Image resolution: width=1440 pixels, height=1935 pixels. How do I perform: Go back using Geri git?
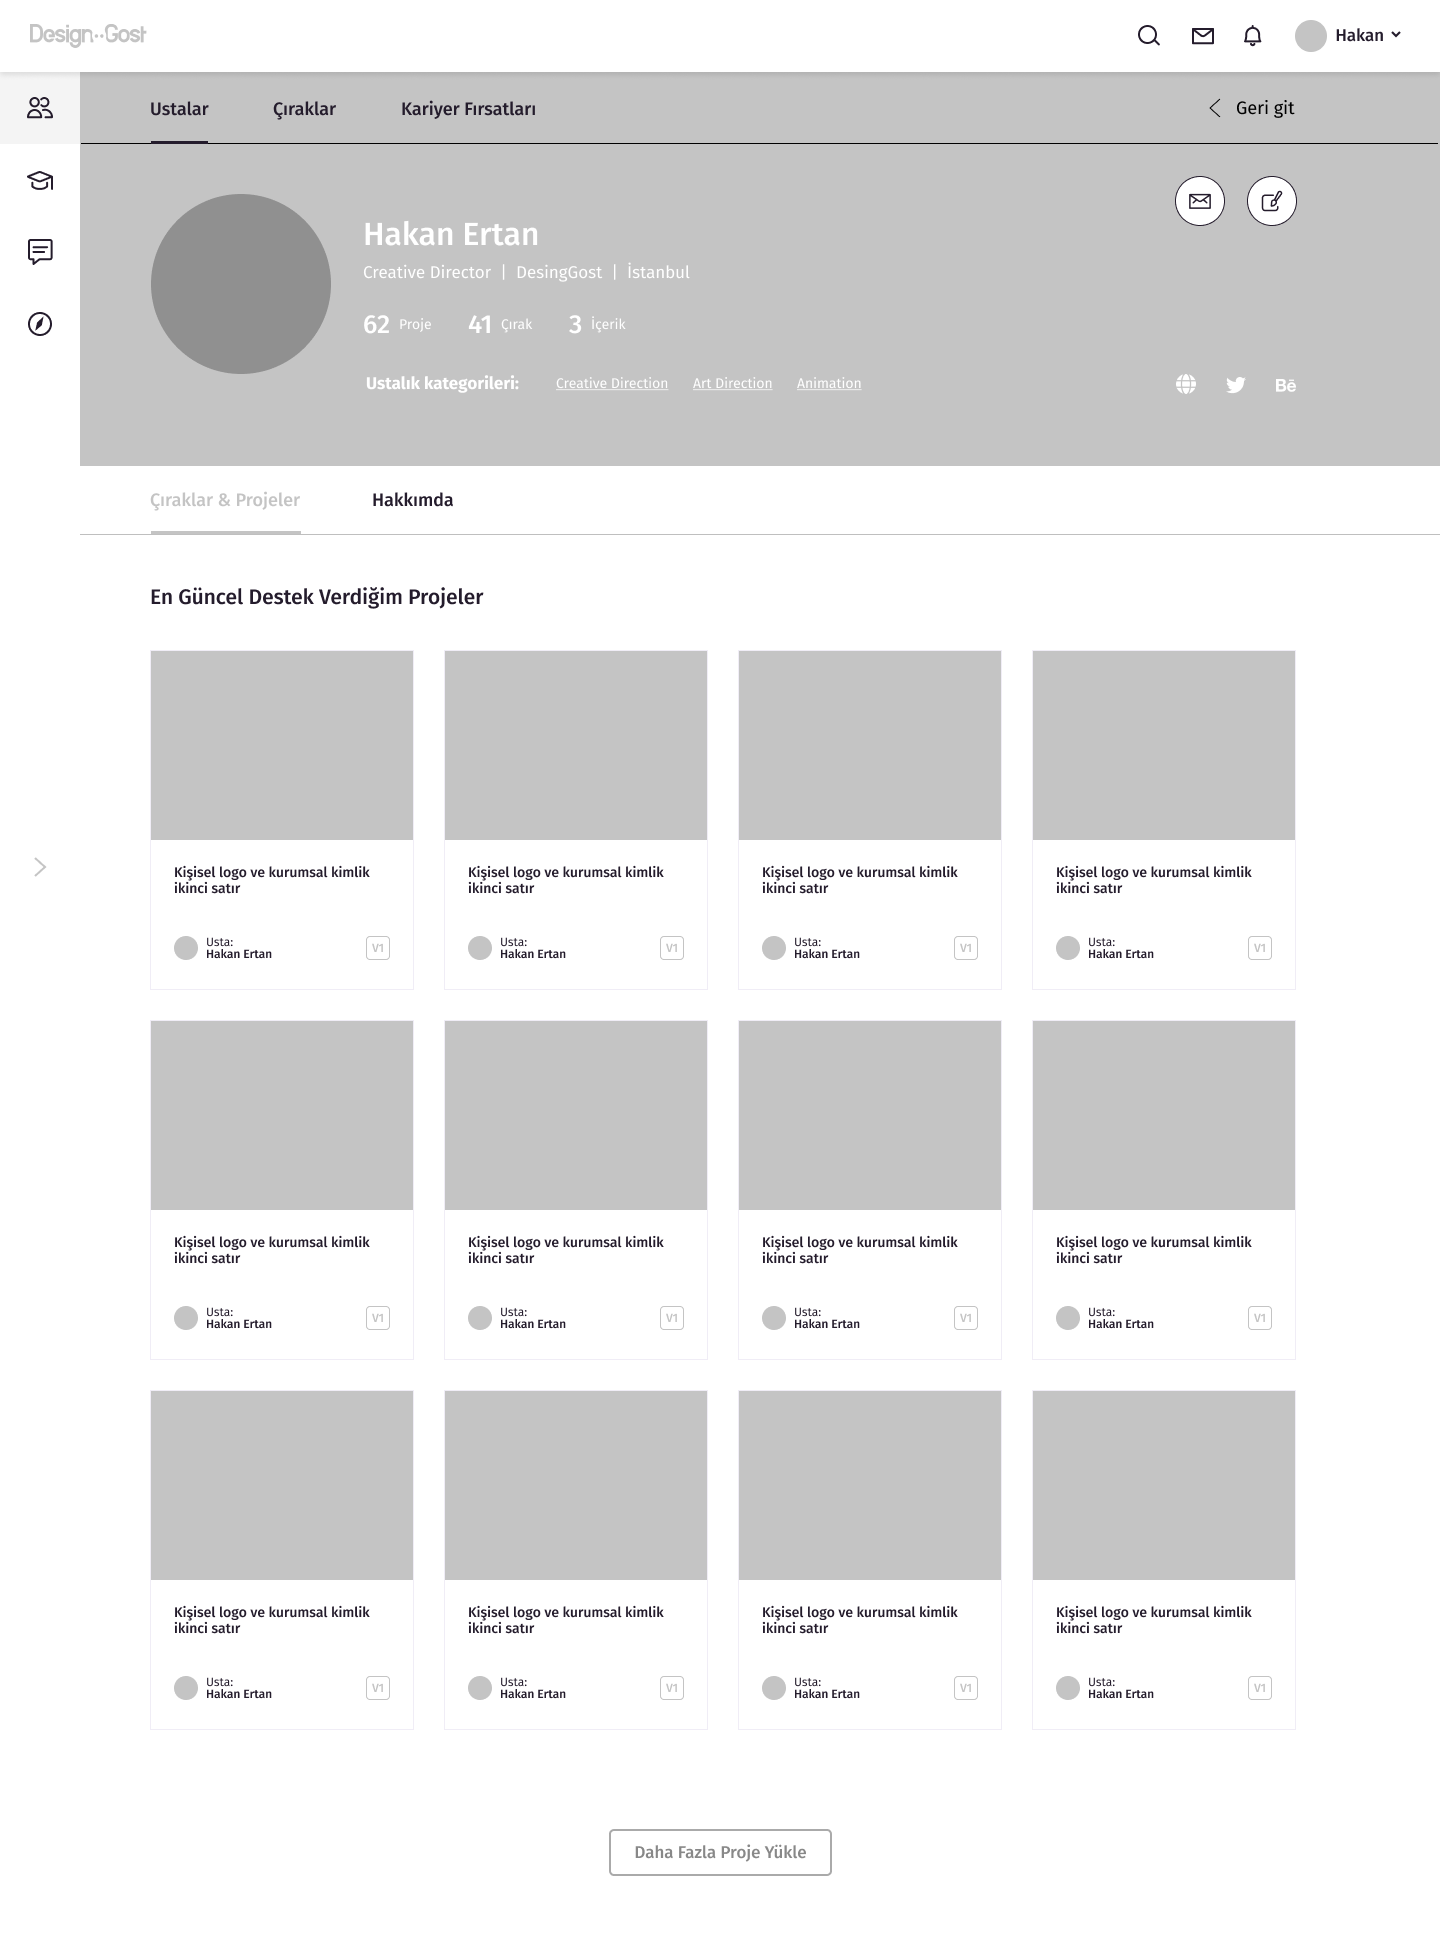[x=1251, y=108]
